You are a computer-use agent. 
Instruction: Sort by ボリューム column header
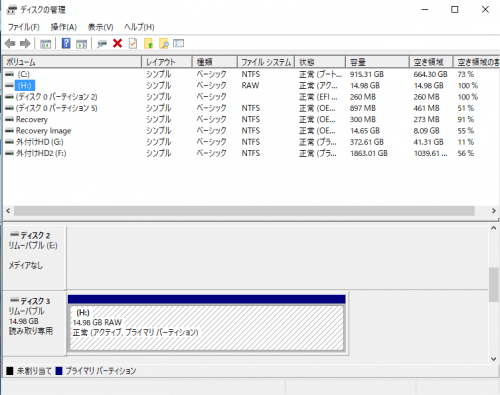[x=72, y=62]
